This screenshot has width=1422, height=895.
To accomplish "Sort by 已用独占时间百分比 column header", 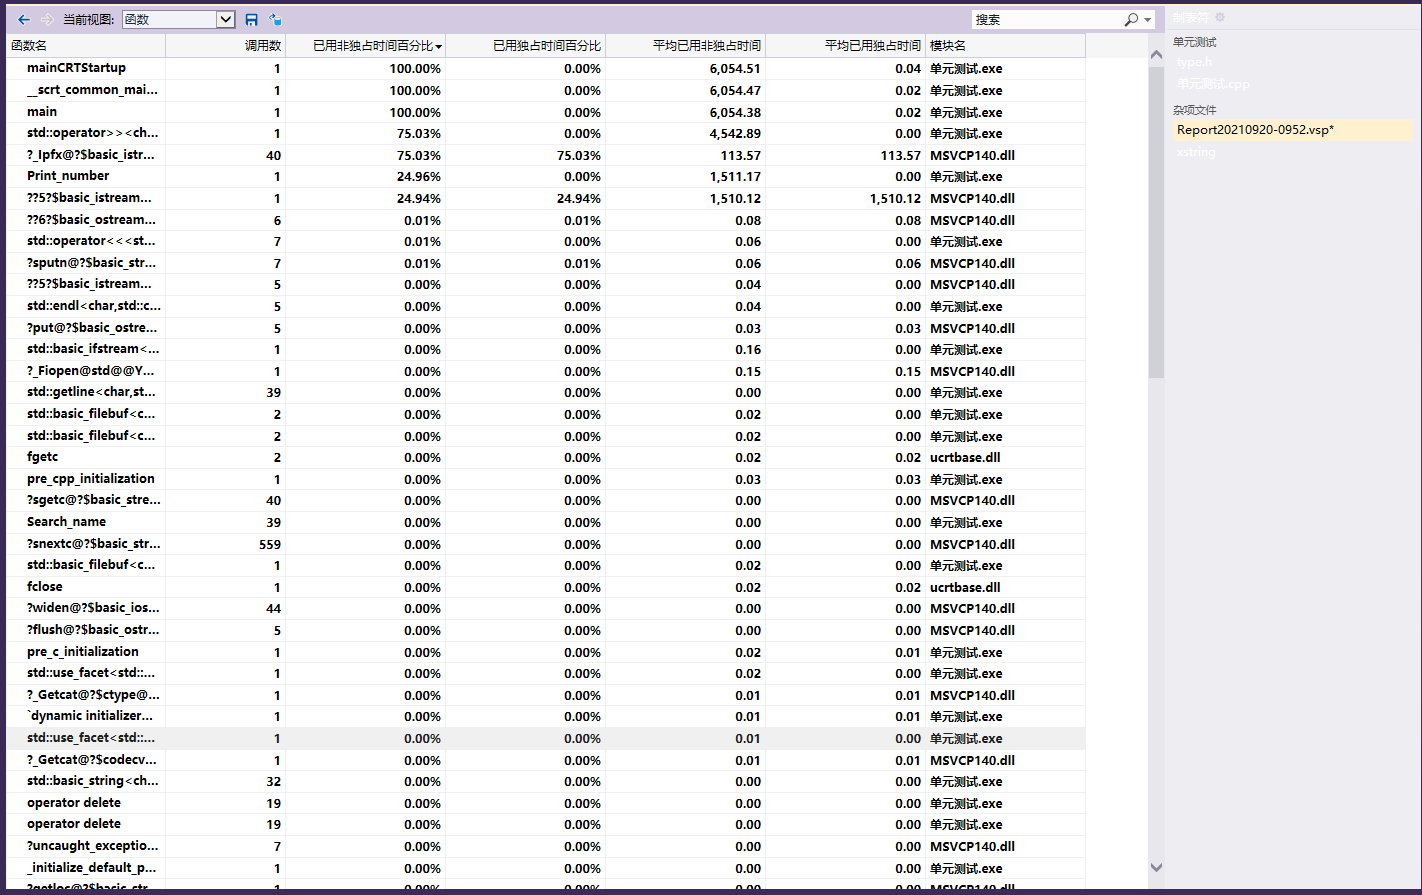I will 526,45.
